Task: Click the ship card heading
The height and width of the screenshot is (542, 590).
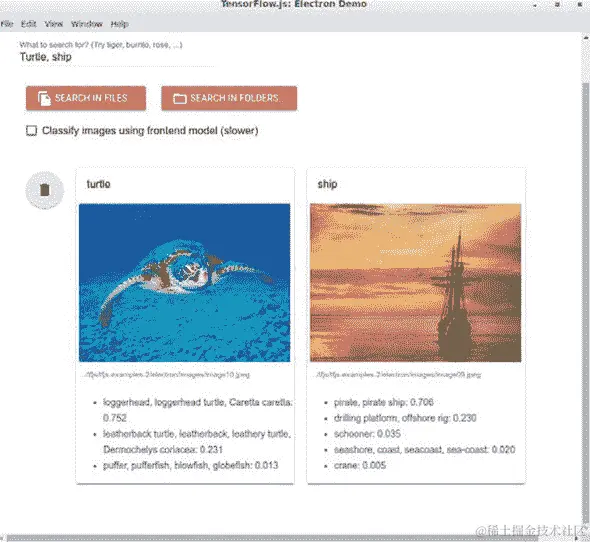Action: click(x=327, y=184)
